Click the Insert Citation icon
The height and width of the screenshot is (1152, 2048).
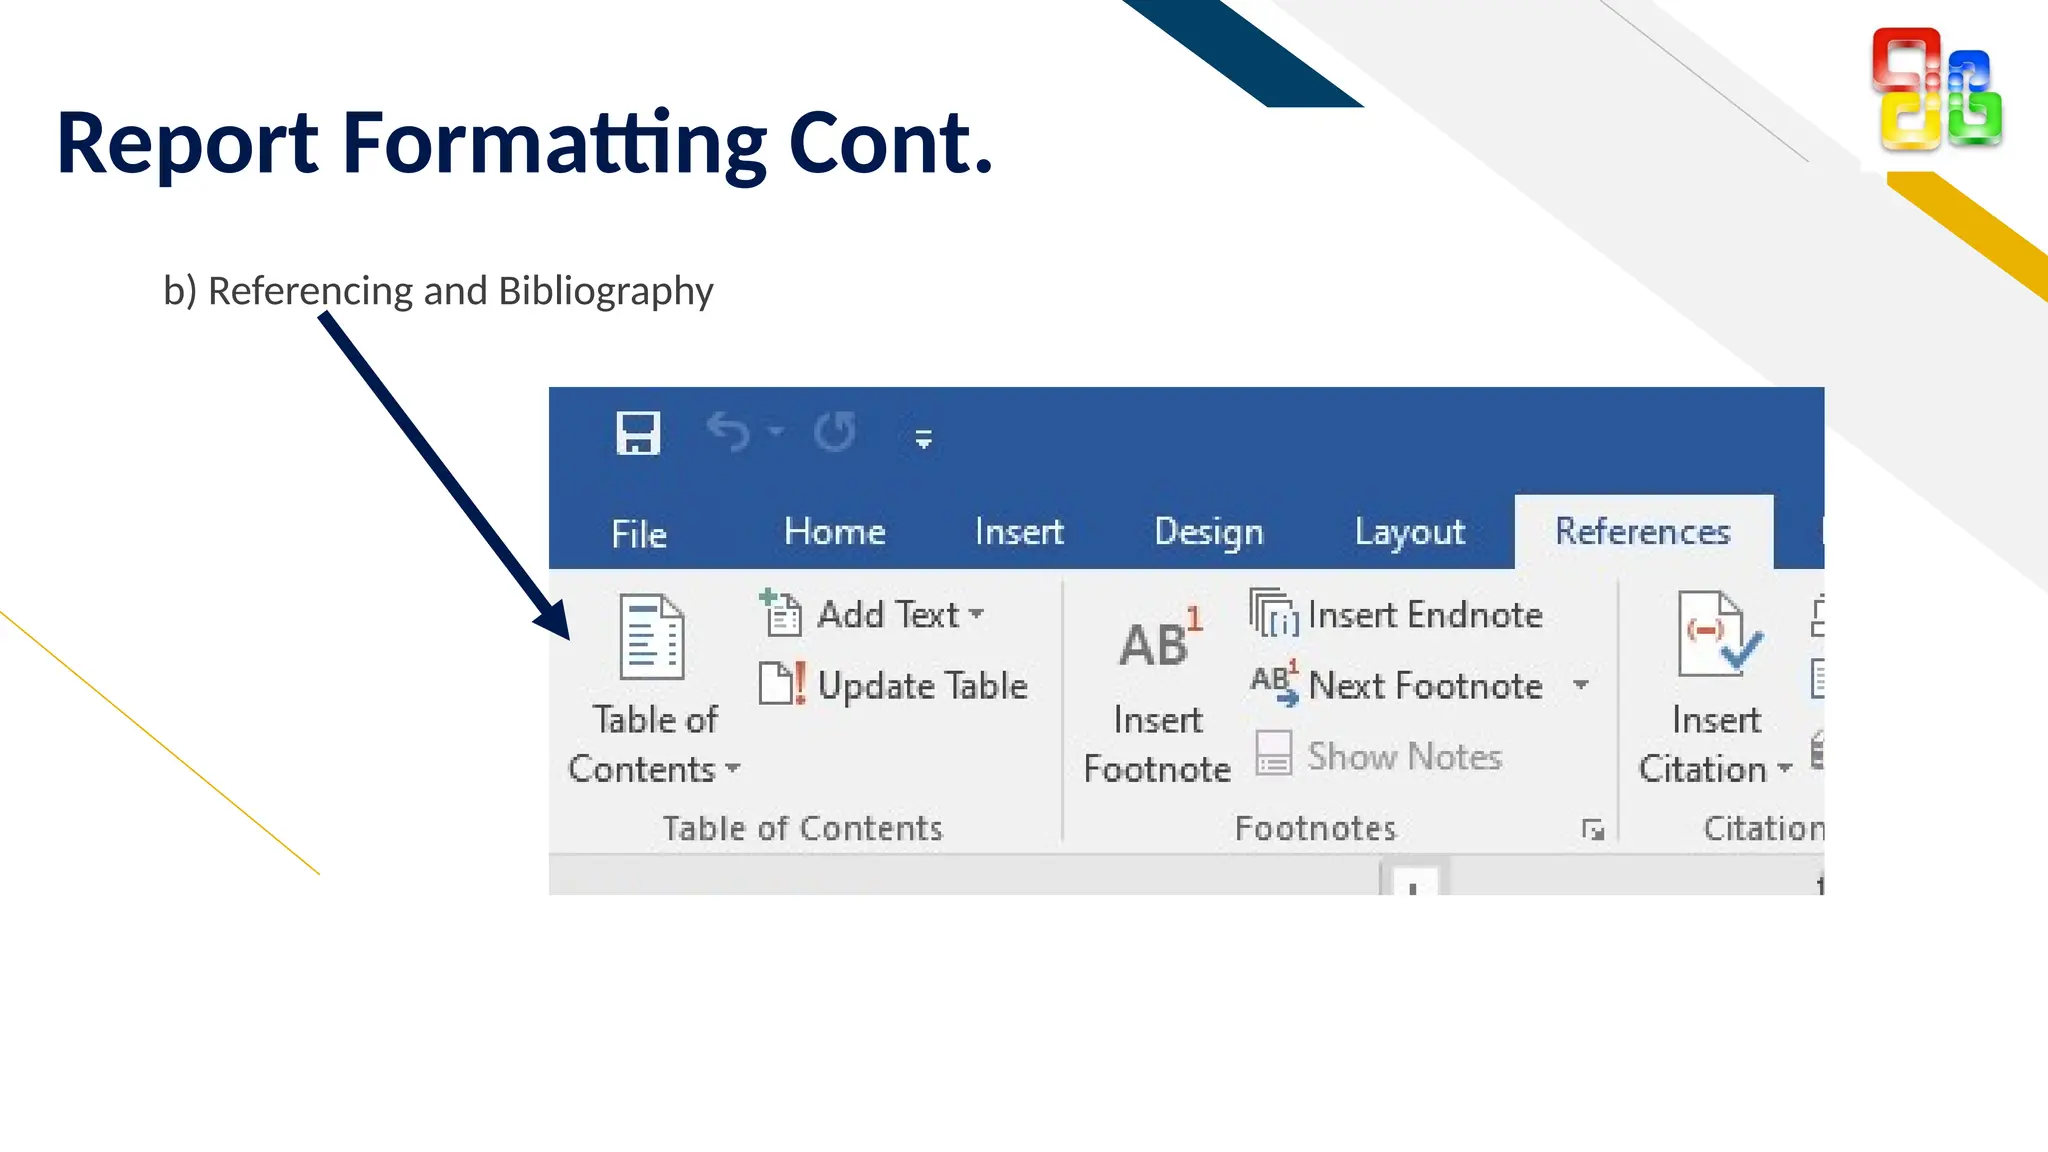tap(1720, 634)
